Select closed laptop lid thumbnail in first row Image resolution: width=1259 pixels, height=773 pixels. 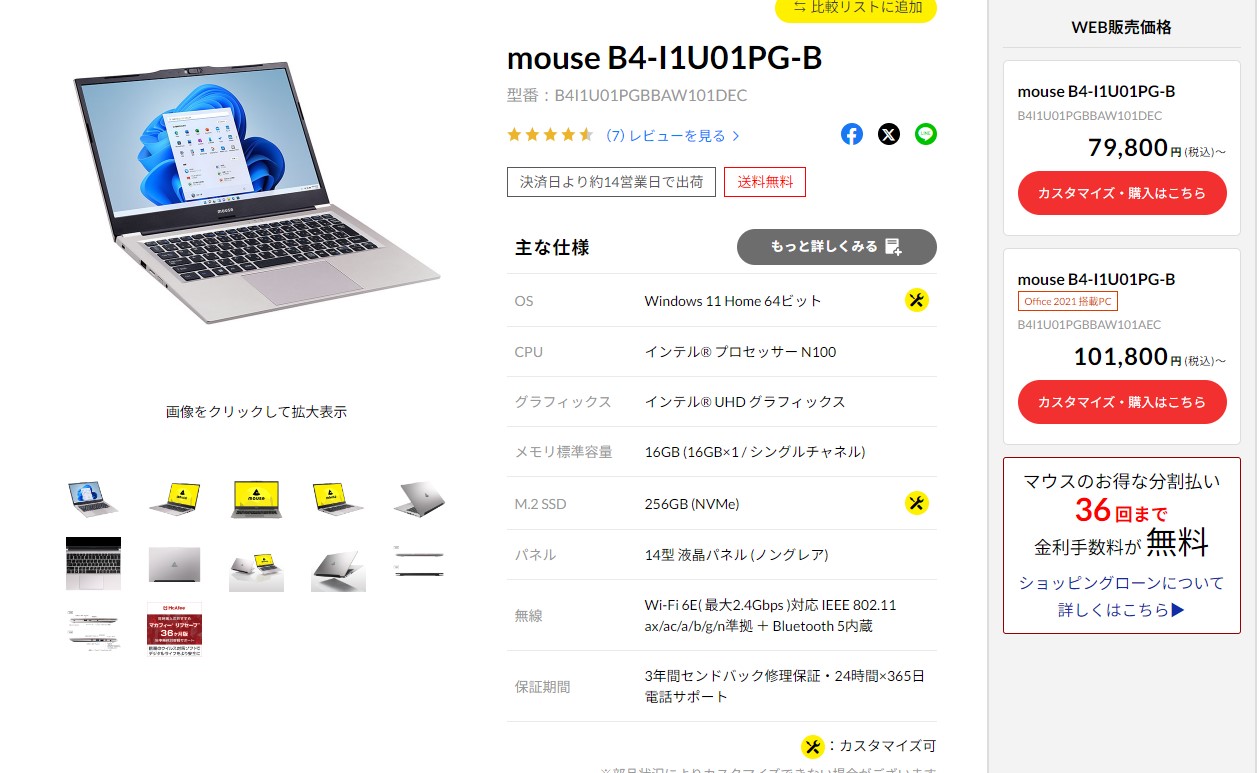click(420, 498)
